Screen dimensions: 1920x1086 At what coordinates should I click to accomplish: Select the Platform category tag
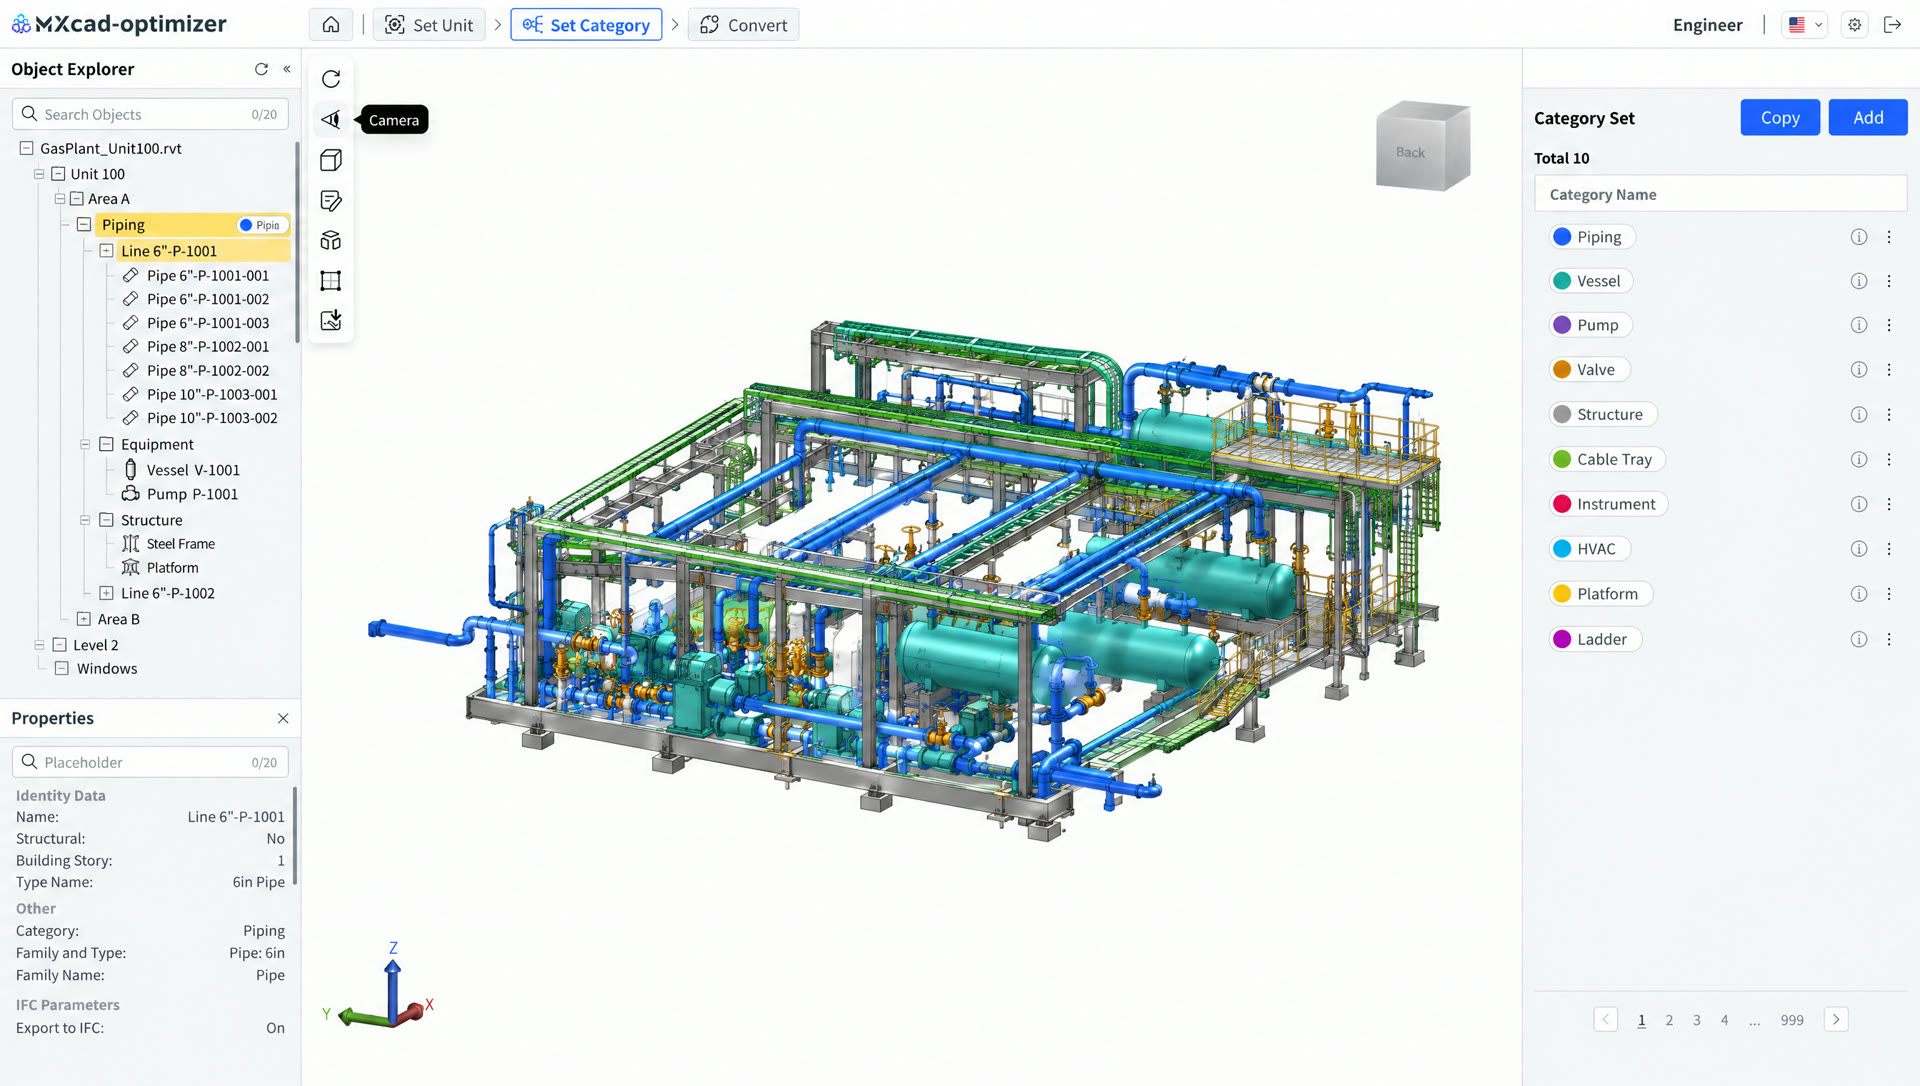point(1601,594)
